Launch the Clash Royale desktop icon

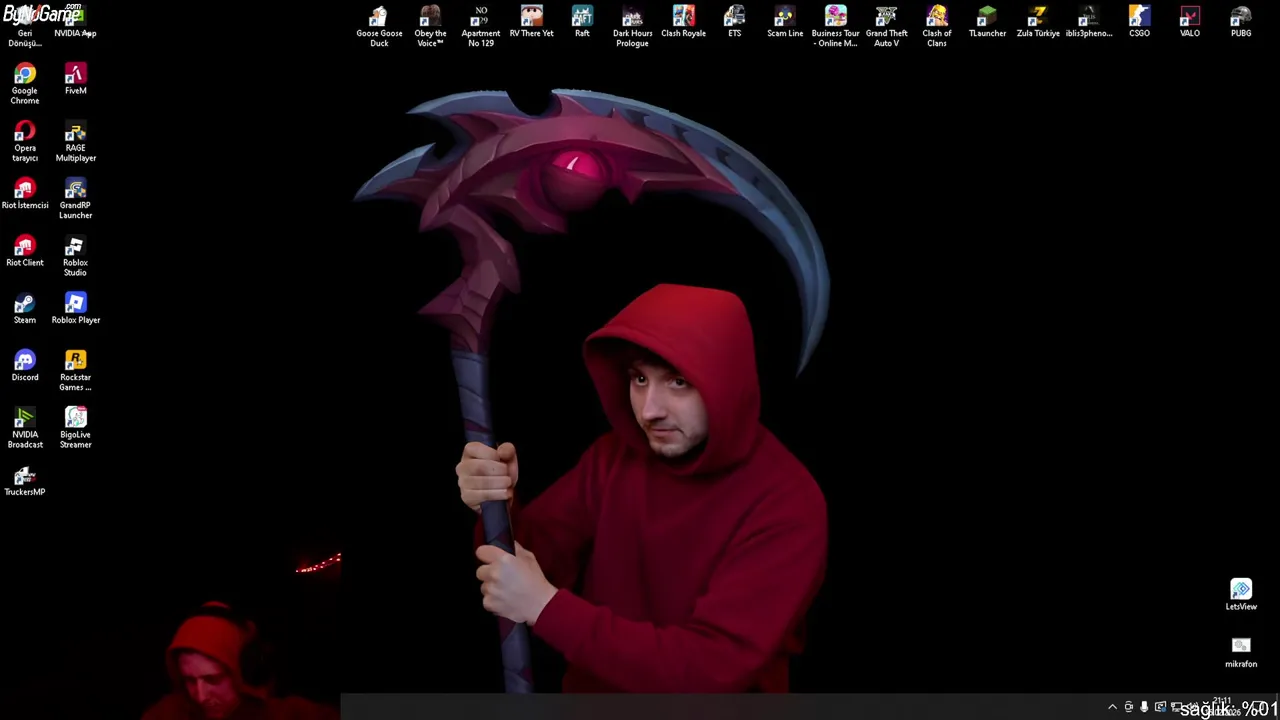683,22
